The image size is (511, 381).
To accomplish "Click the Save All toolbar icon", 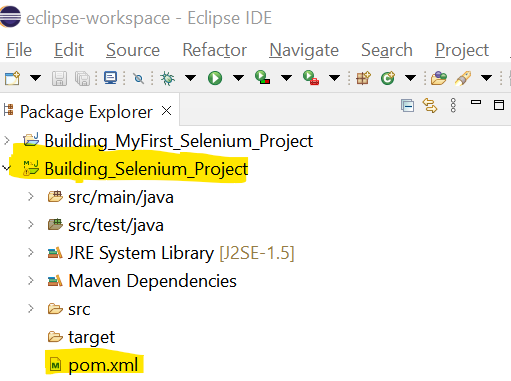I will pyautogui.click(x=82, y=78).
